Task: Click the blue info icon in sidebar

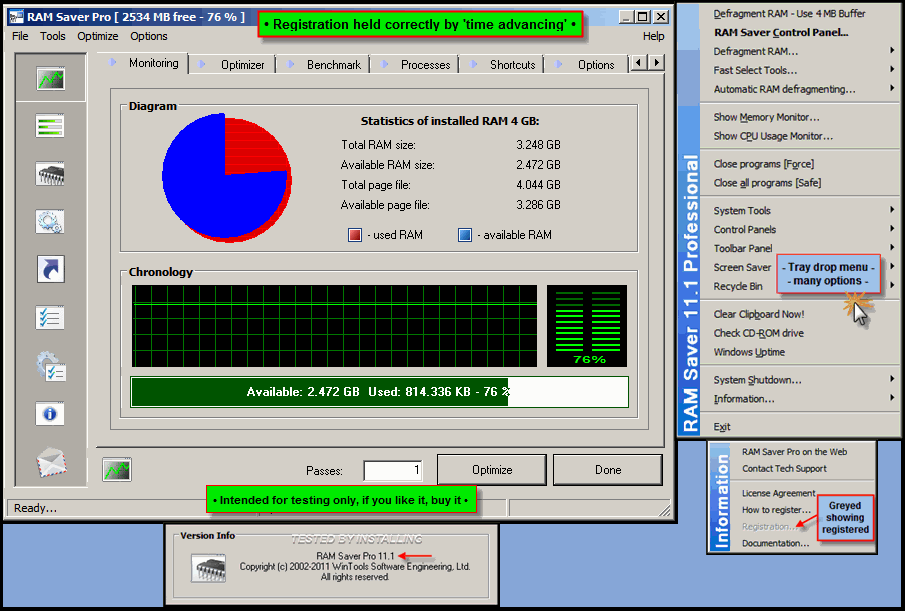Action: tap(50, 413)
